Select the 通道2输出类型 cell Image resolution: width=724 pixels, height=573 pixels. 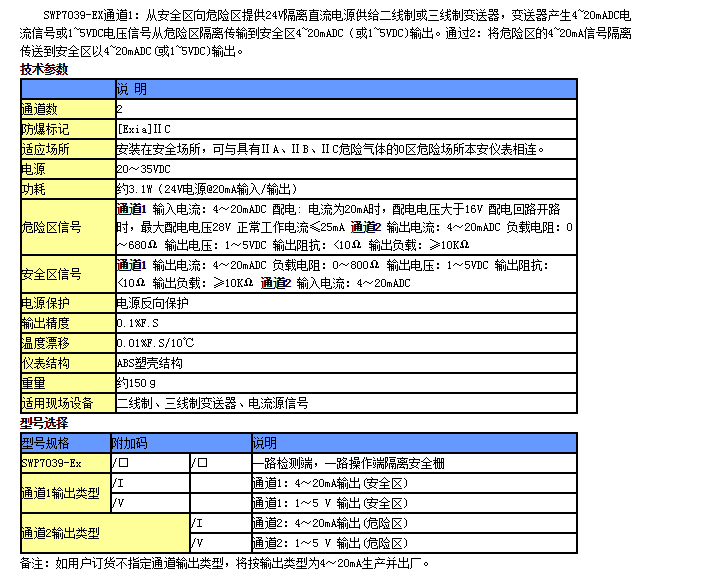pos(61,533)
